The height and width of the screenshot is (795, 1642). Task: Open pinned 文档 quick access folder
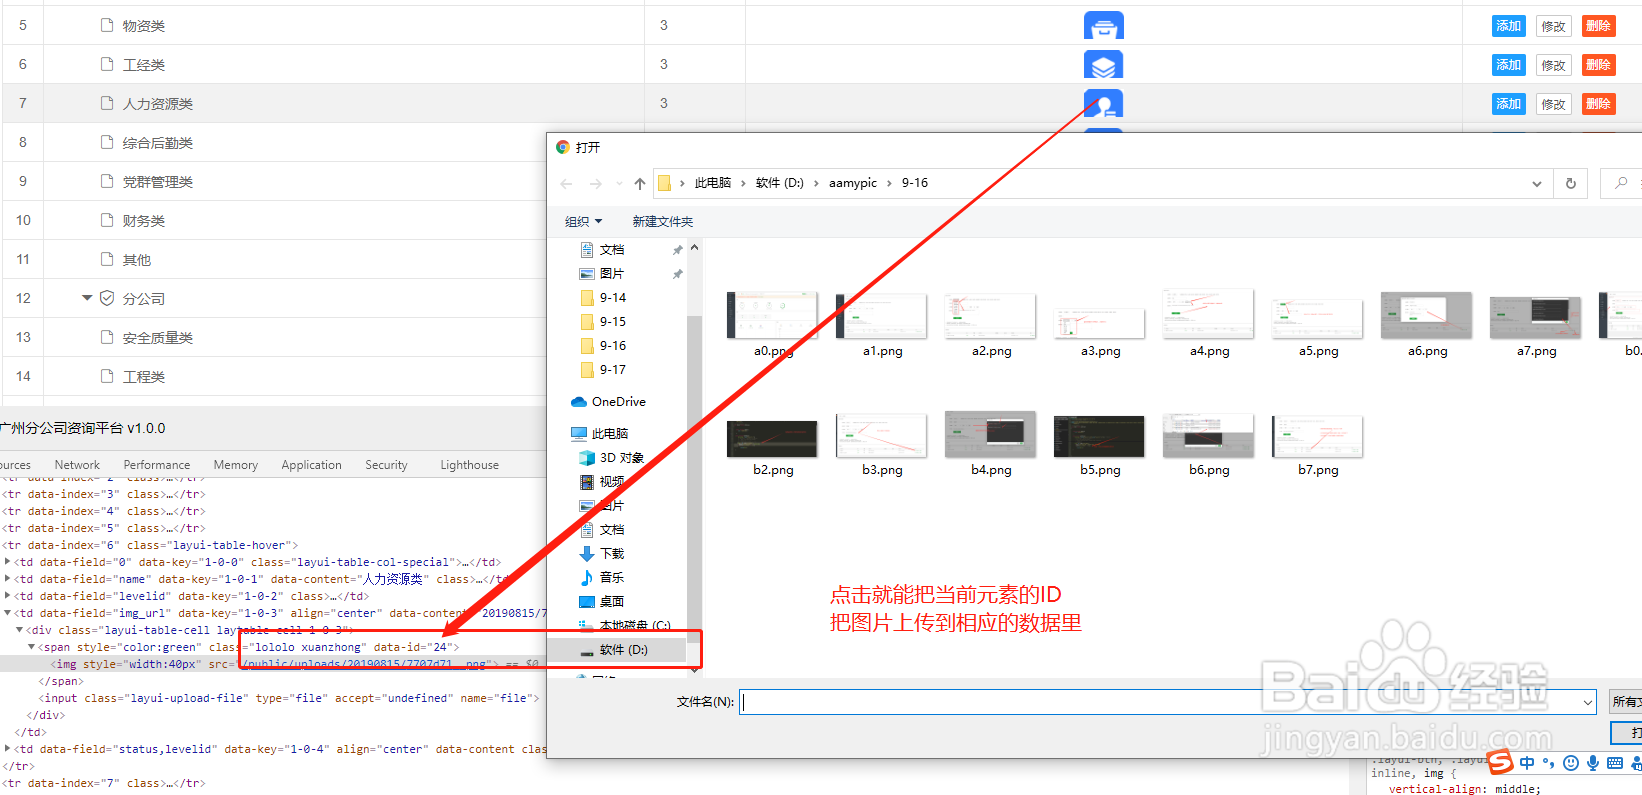coord(602,250)
